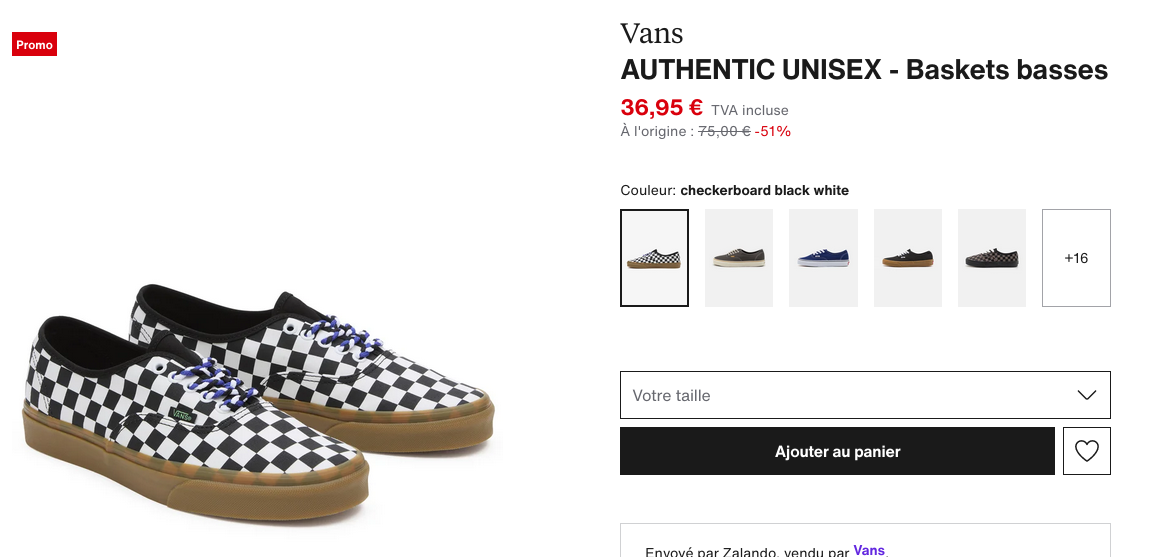Click the crossed-out 75,00 € original price
The height and width of the screenshot is (557, 1161).
724,131
